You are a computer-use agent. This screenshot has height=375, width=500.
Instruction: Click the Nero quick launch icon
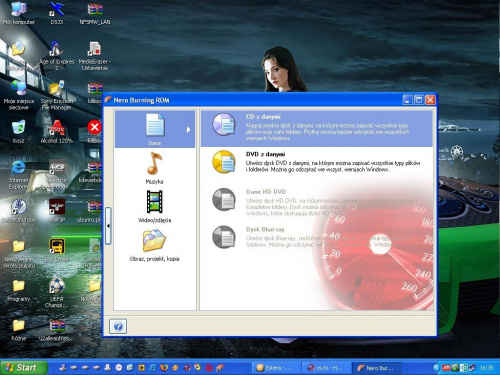coord(220,367)
